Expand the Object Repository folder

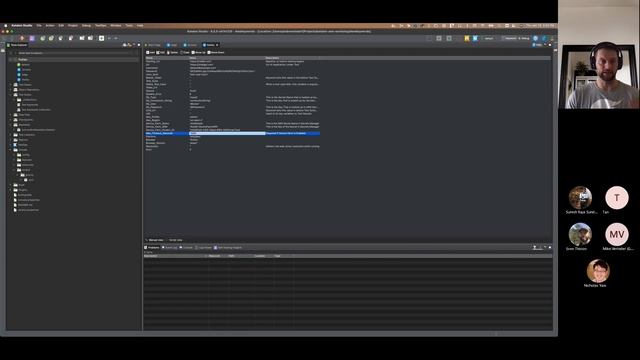(x=11, y=89)
